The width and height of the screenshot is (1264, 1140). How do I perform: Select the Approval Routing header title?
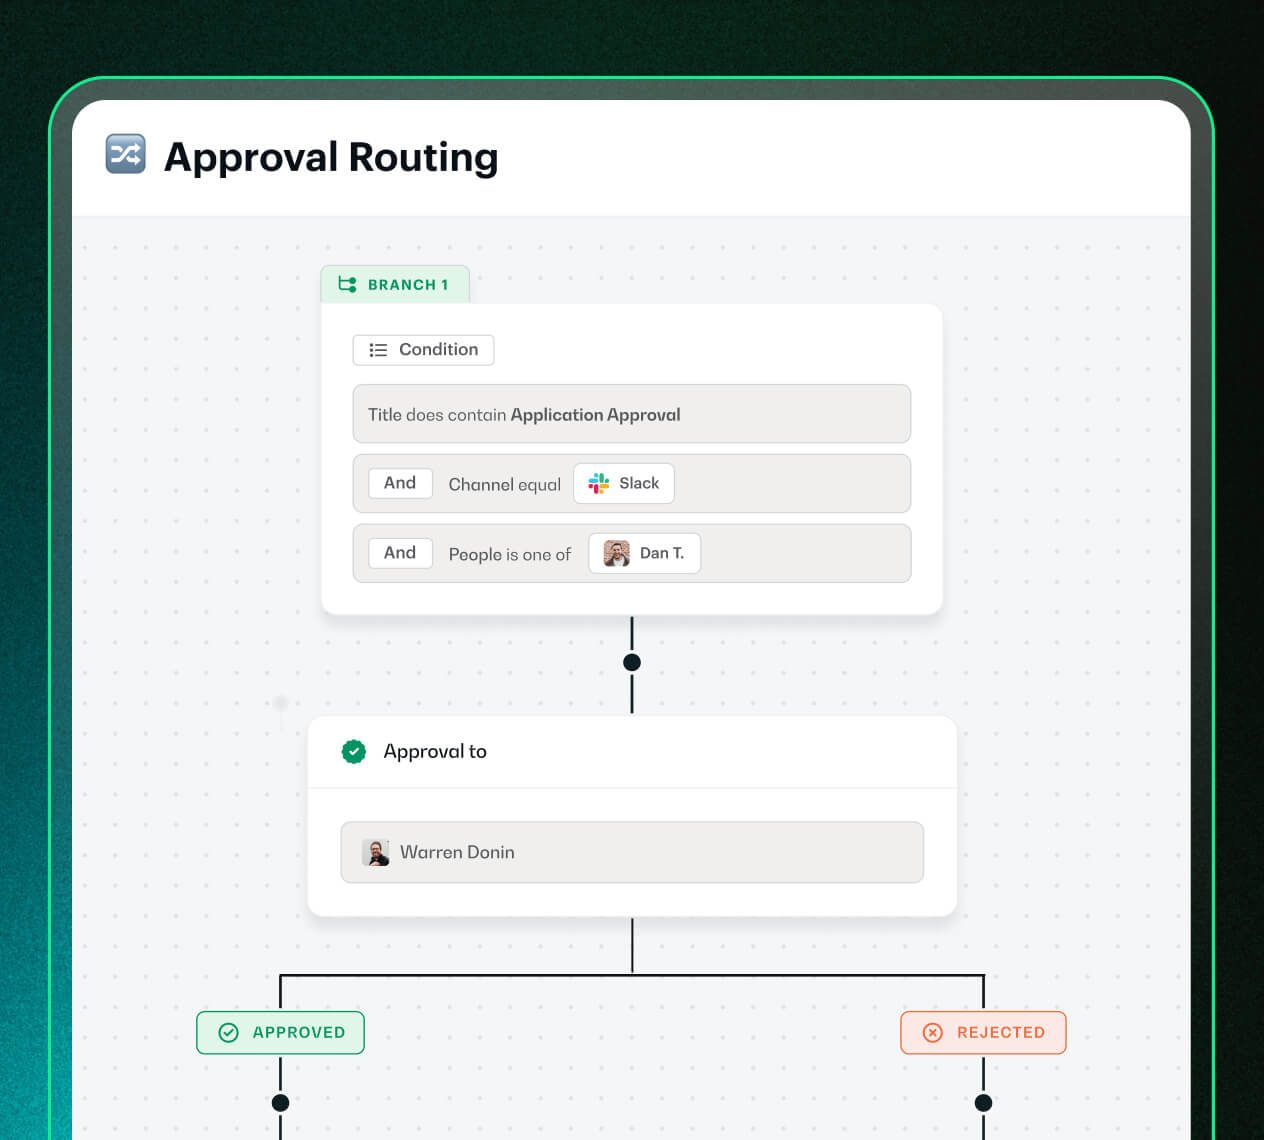pyautogui.click(x=332, y=157)
